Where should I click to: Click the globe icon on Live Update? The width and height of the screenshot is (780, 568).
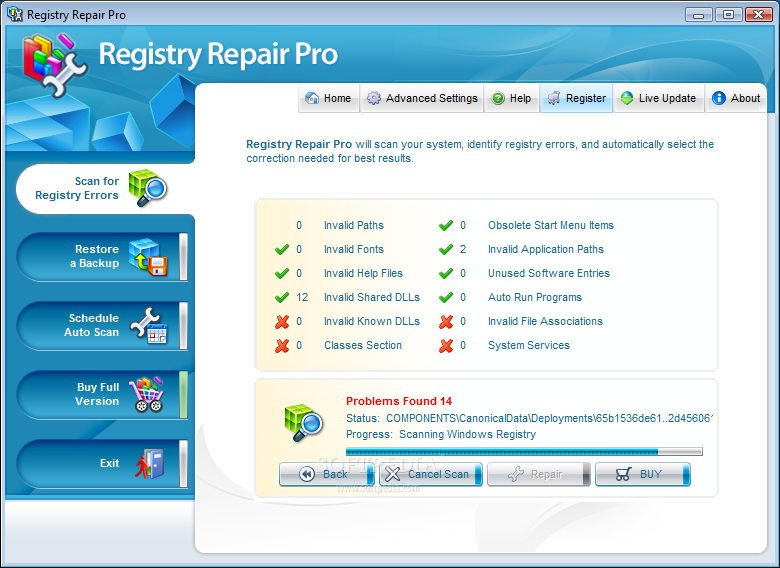[x=627, y=98]
